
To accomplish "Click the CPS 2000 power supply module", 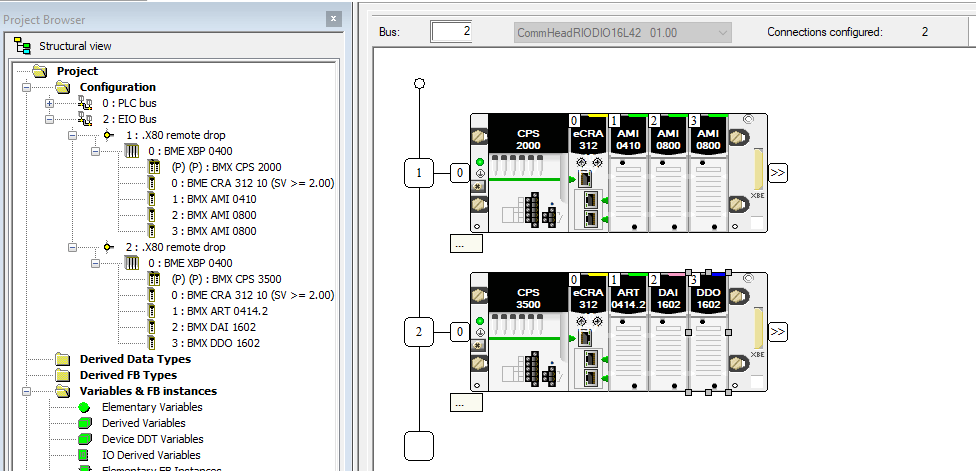I will coord(527,172).
